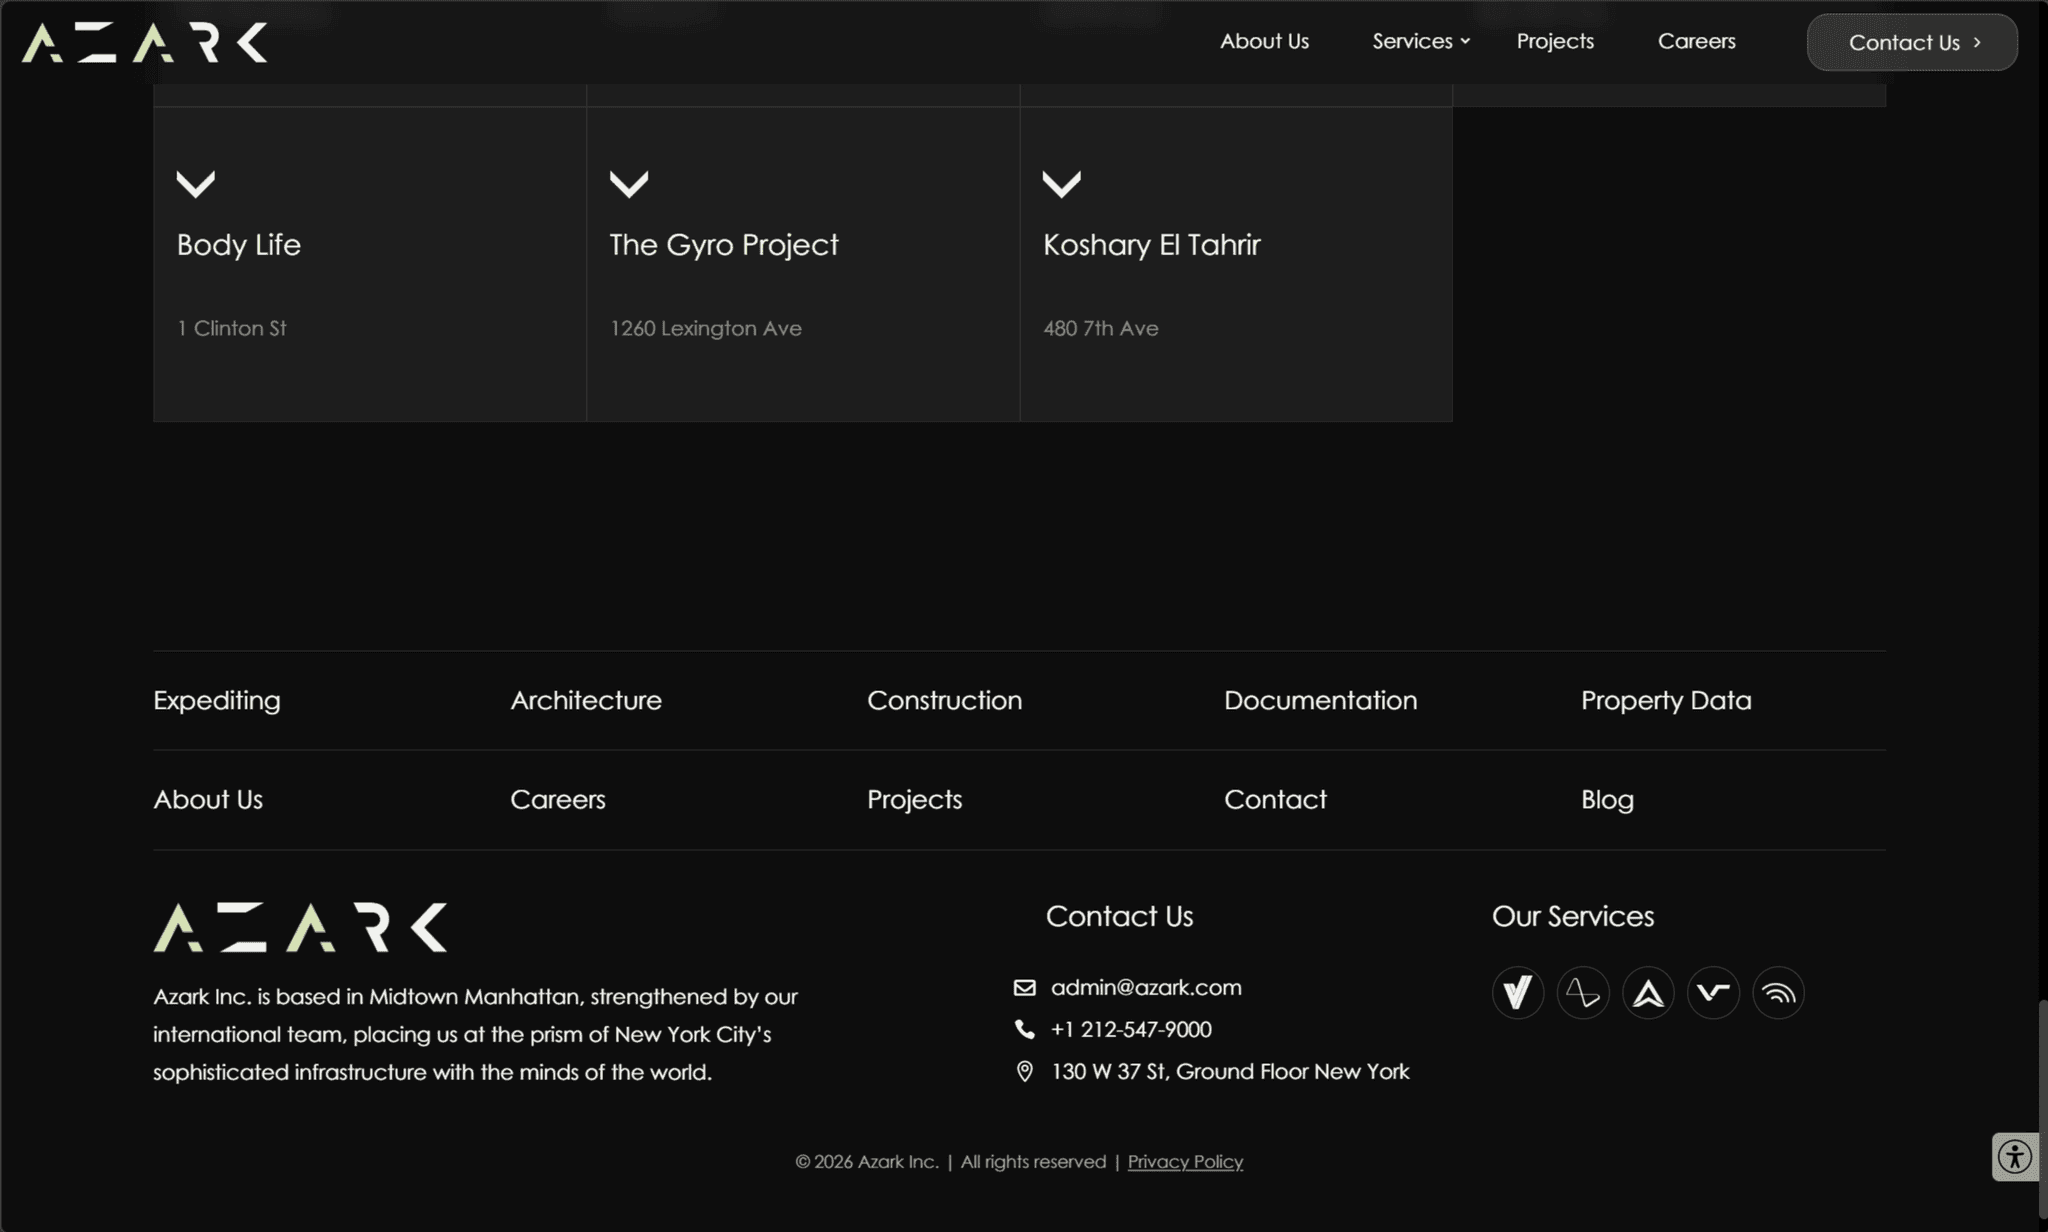Screen dimensions: 2048x1232
Task: Click the envelope email icon
Action: (x=1024, y=988)
